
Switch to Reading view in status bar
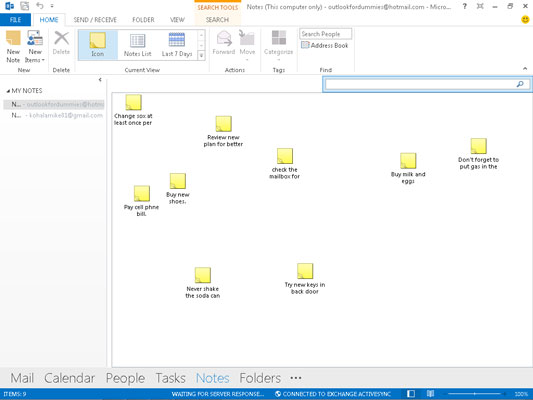click(430, 394)
